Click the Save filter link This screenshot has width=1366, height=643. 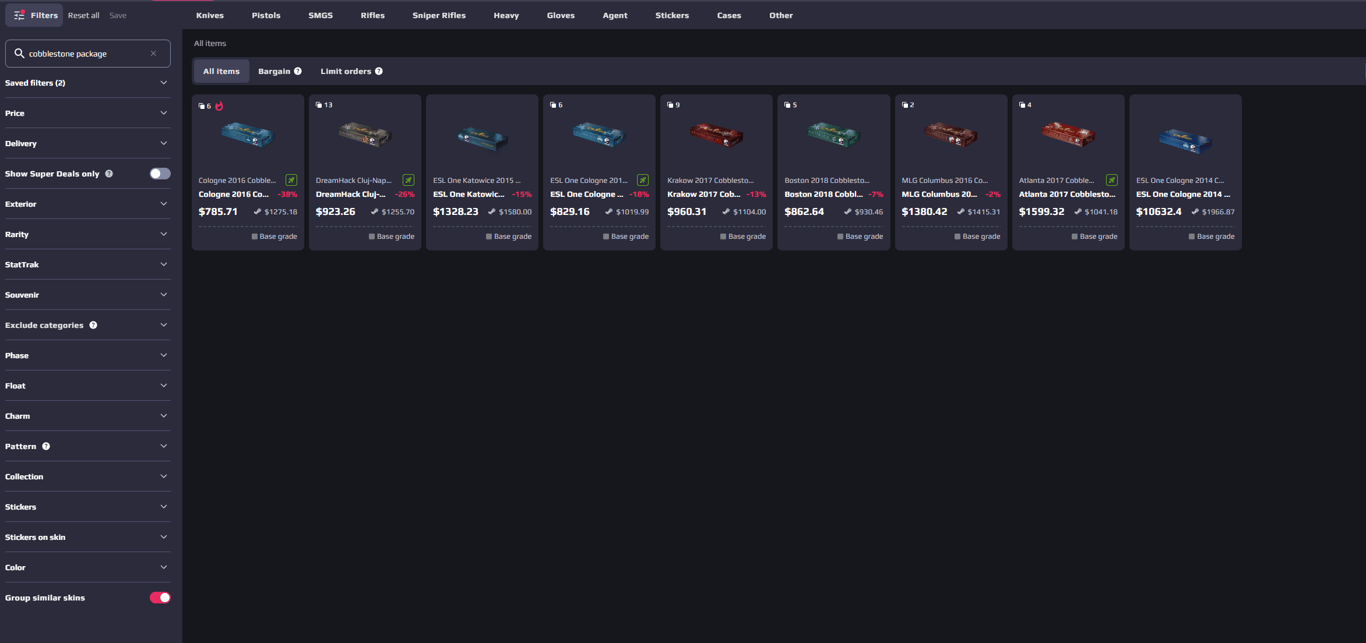tap(117, 15)
